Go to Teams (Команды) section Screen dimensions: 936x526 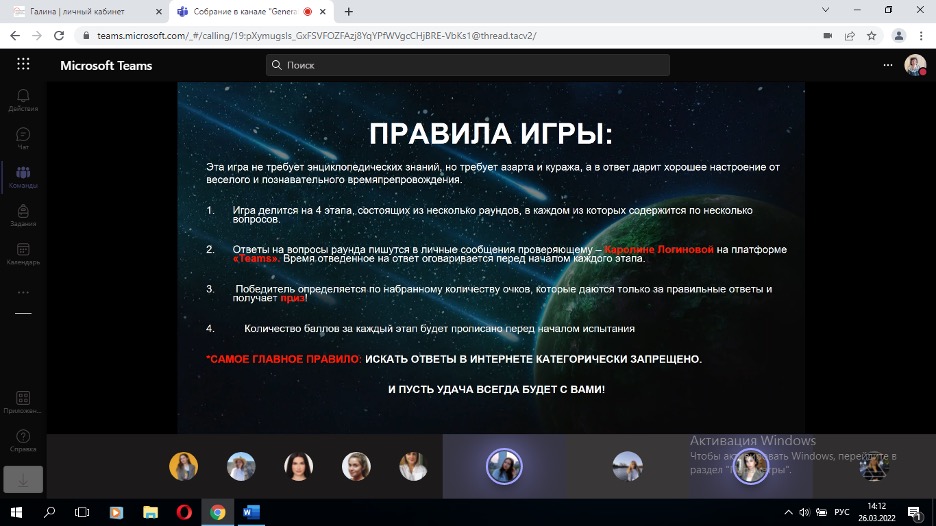pos(23,177)
